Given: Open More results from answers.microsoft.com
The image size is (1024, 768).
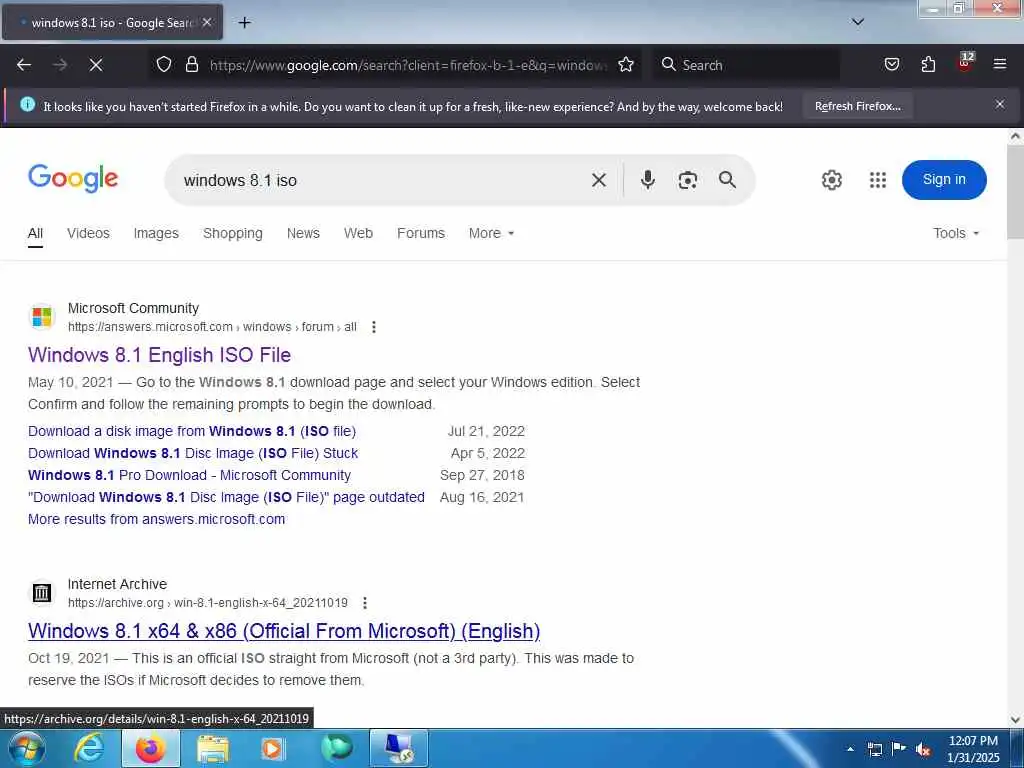Looking at the screenshot, I should 157,519.
